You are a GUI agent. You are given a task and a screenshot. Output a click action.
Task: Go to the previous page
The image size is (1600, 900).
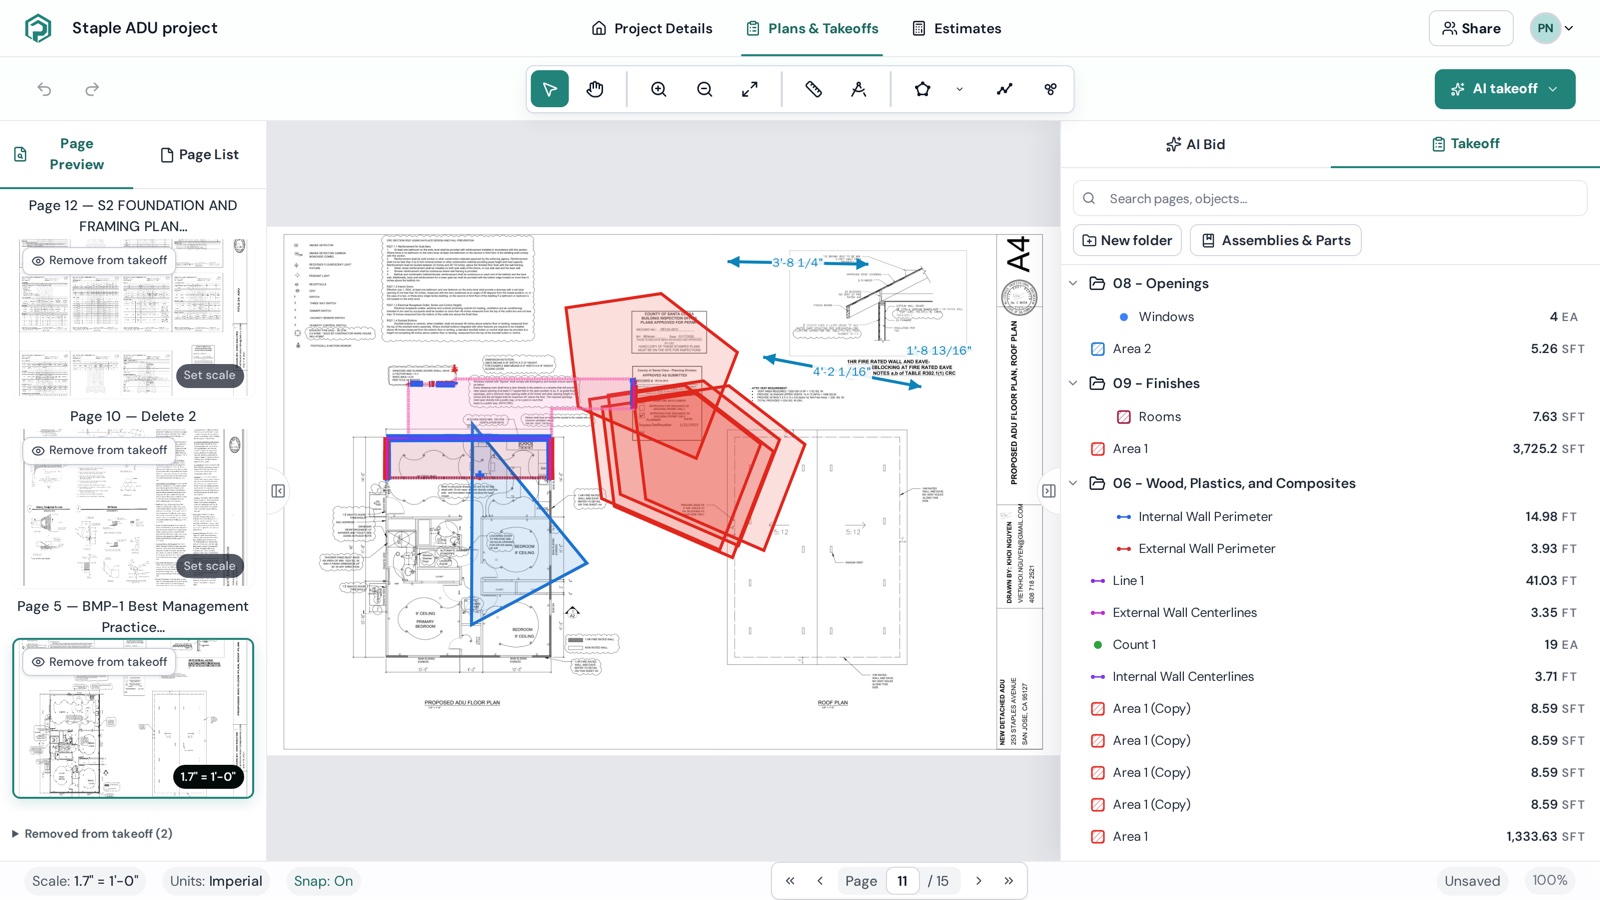click(820, 881)
